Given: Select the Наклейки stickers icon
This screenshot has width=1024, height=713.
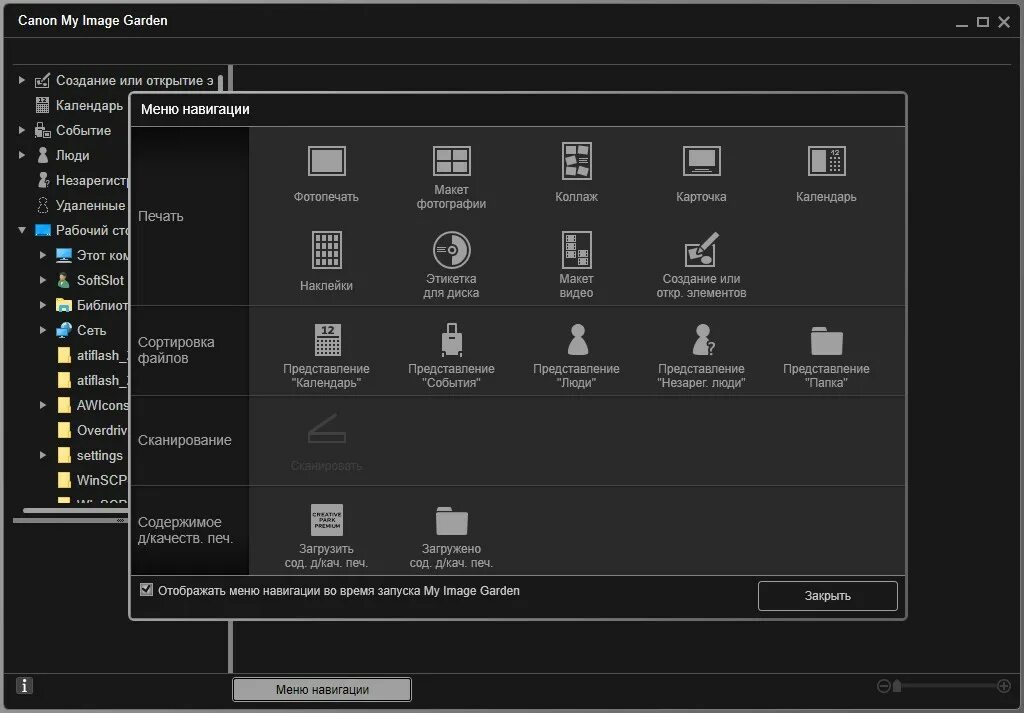Looking at the screenshot, I should coord(327,250).
